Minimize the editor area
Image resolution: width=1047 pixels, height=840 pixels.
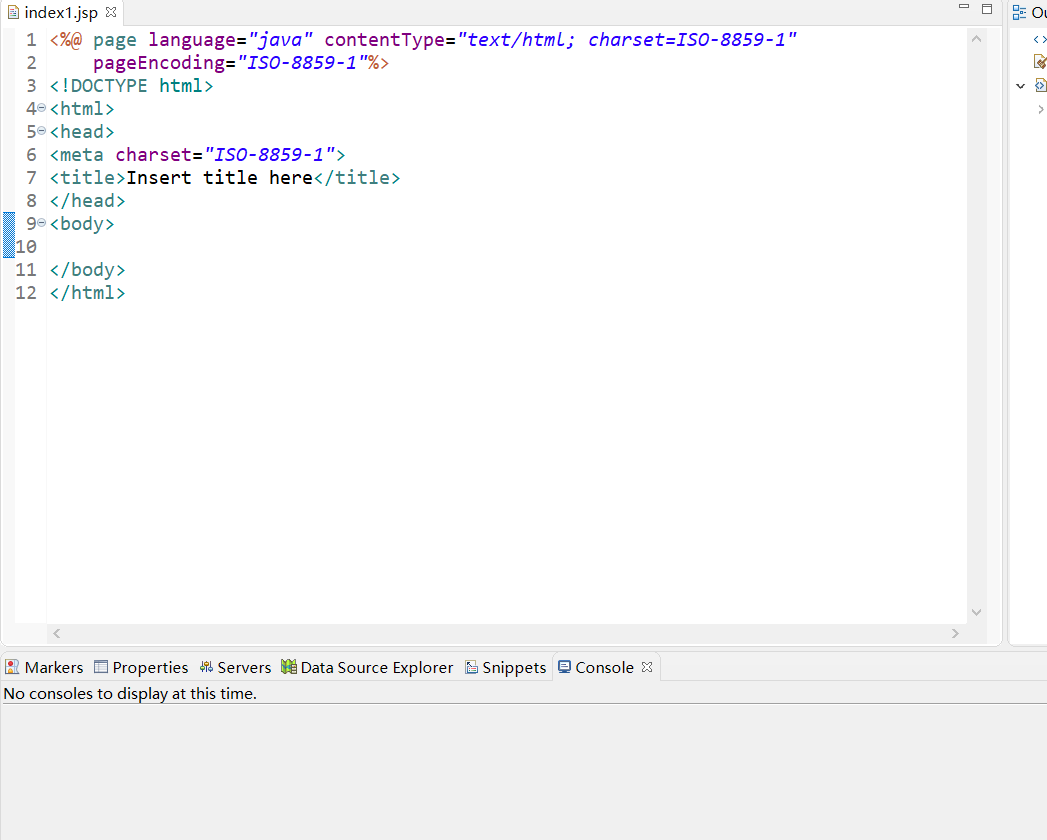coord(964,7)
